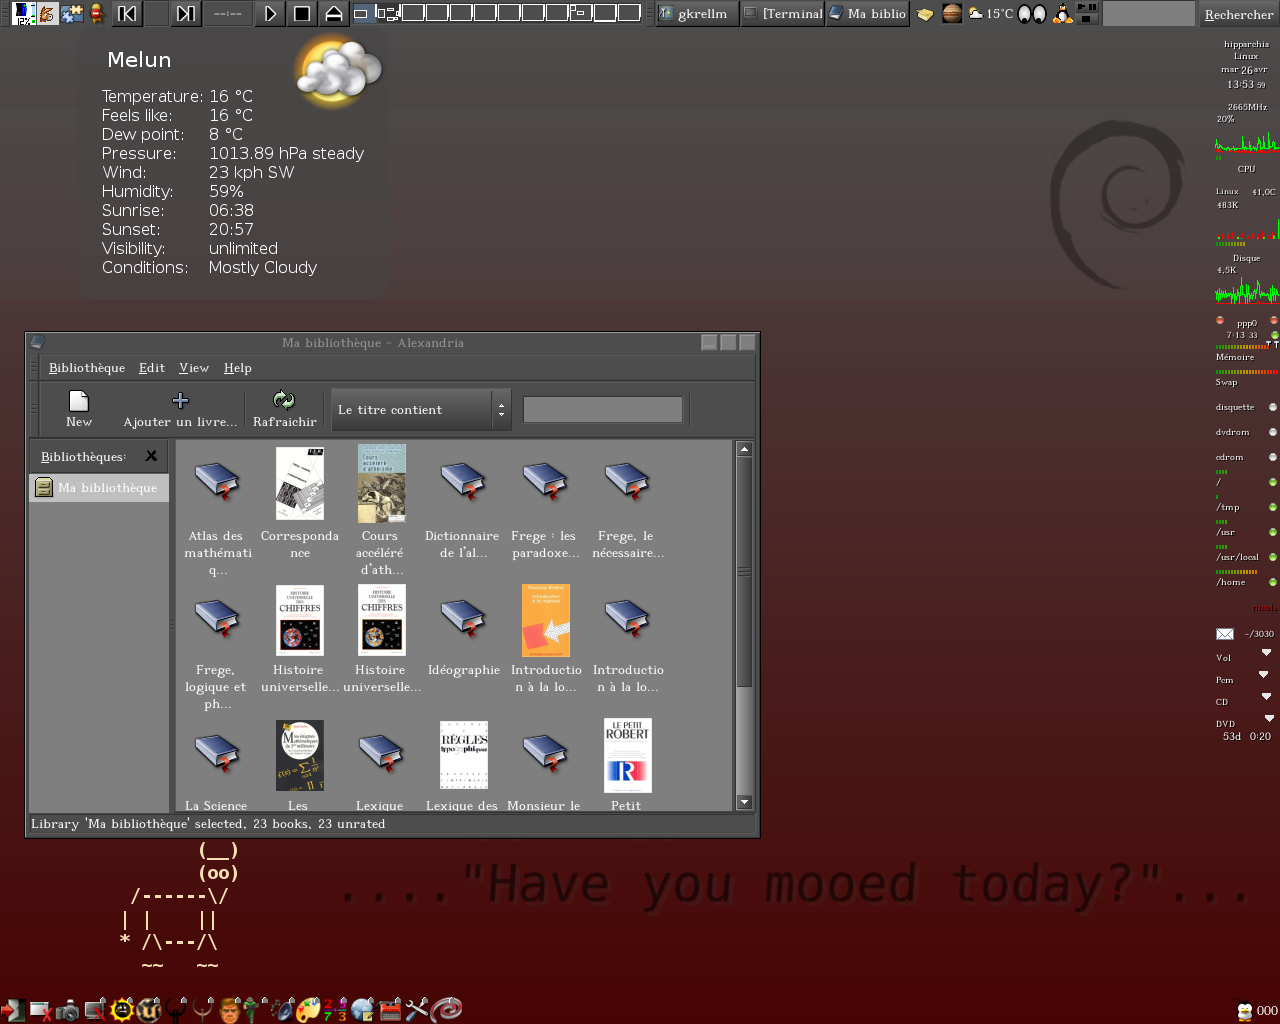The height and width of the screenshot is (1024, 1280).
Task: Click the New library toolbar icon
Action: tap(78, 402)
